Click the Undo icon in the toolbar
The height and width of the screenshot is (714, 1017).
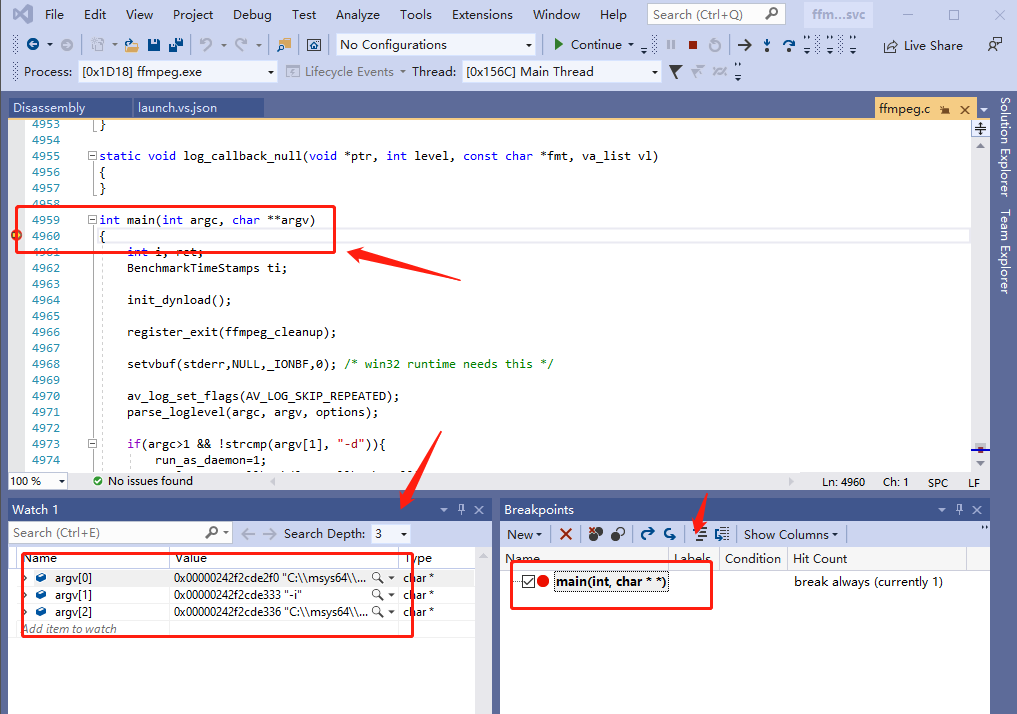click(x=206, y=45)
